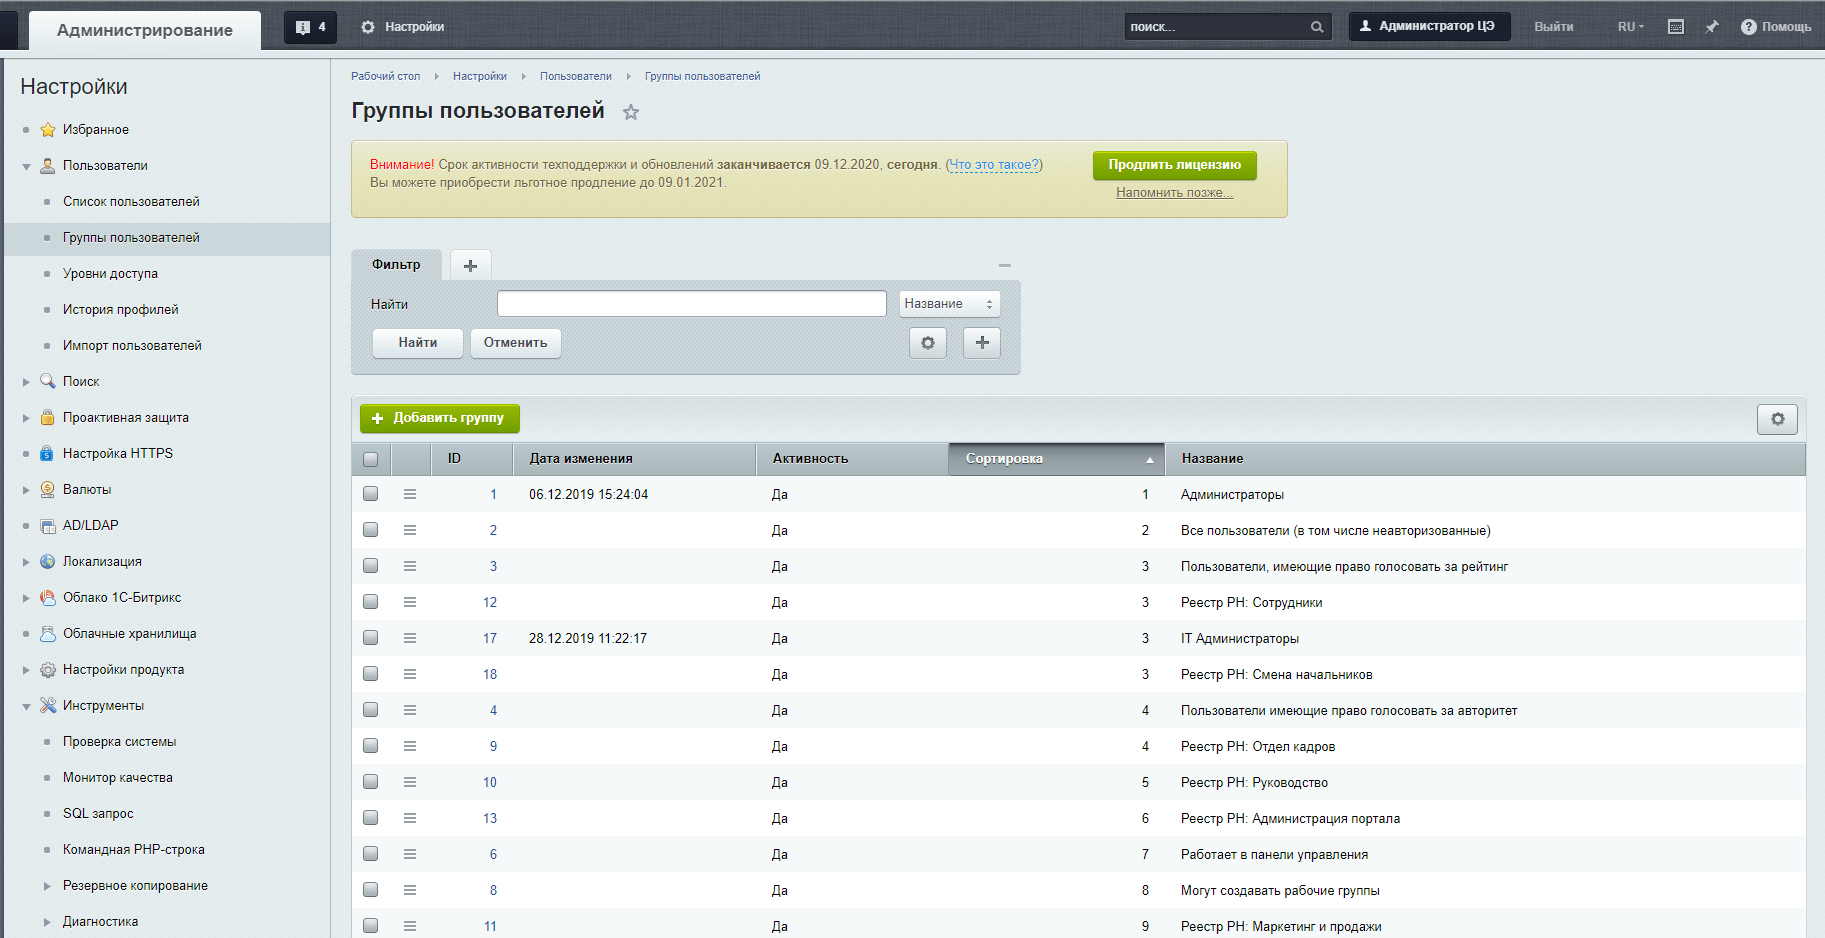
Task: Collapse the filter panel with minus icon
Action: point(1004,265)
